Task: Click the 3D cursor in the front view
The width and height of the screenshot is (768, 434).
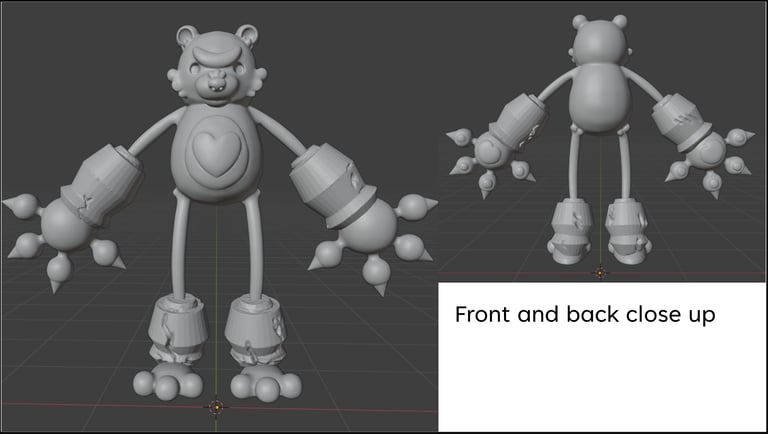Action: tap(216, 407)
